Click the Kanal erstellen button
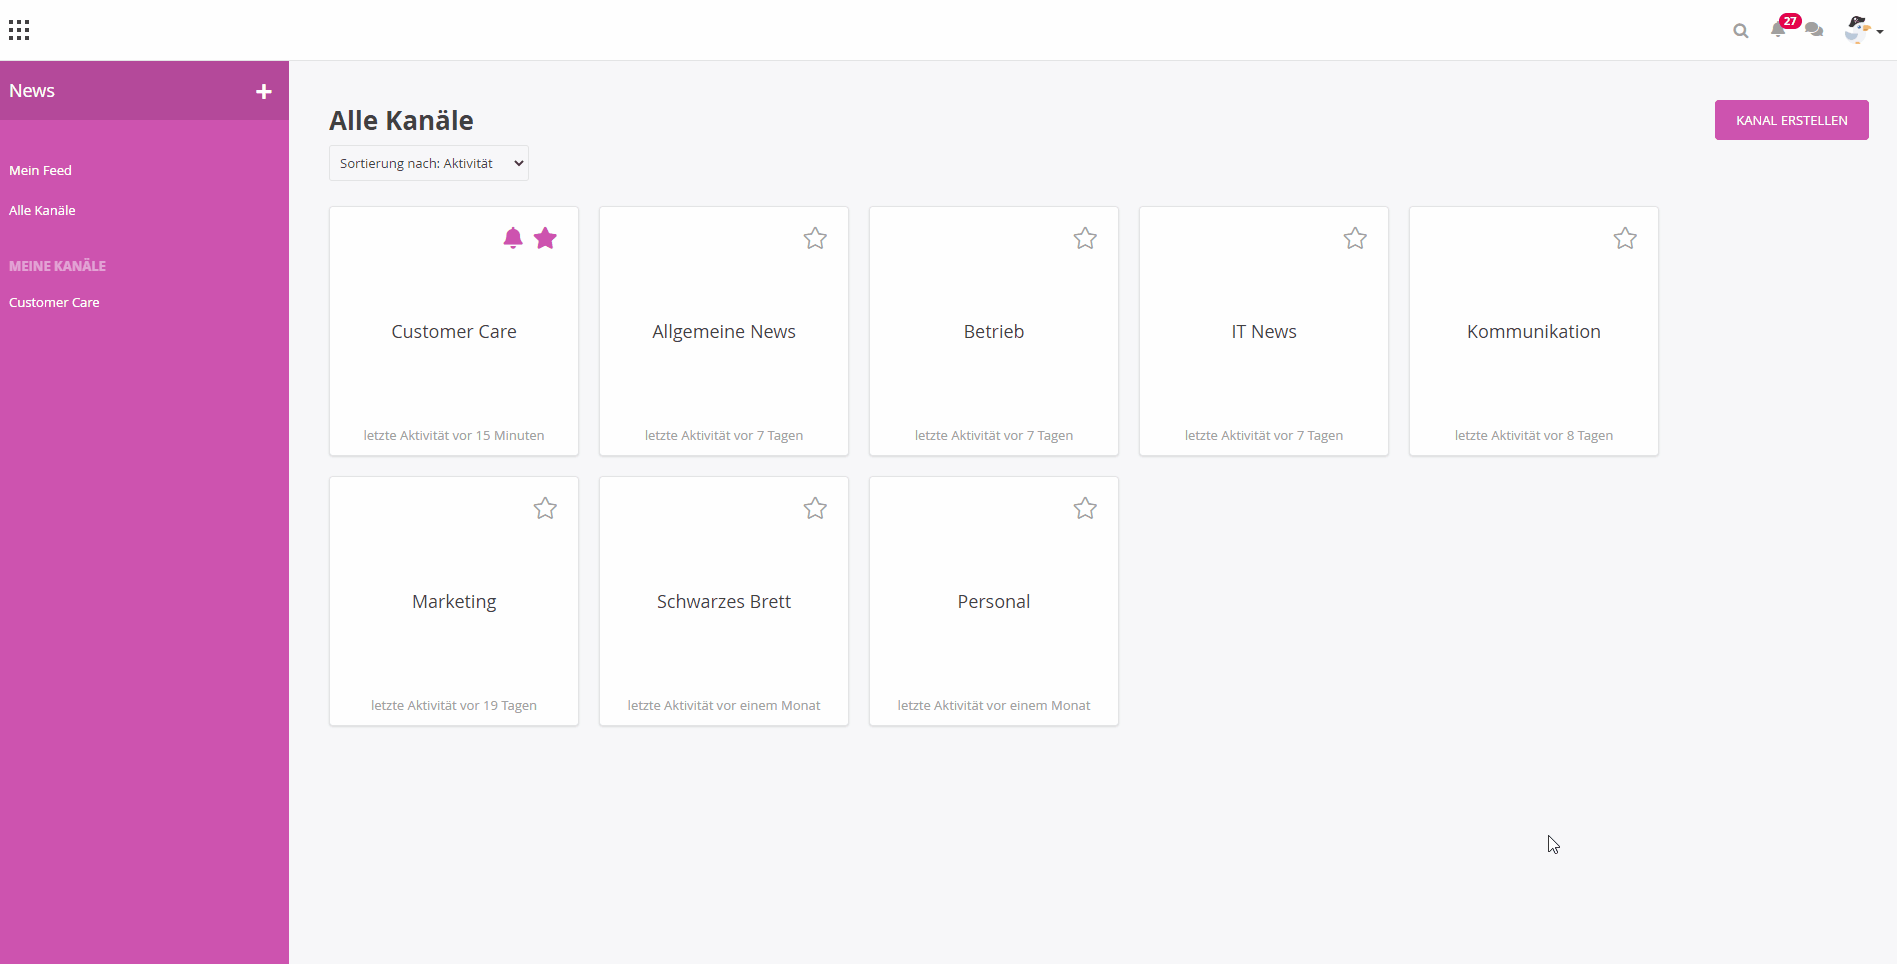This screenshot has width=1897, height=964. click(x=1791, y=120)
